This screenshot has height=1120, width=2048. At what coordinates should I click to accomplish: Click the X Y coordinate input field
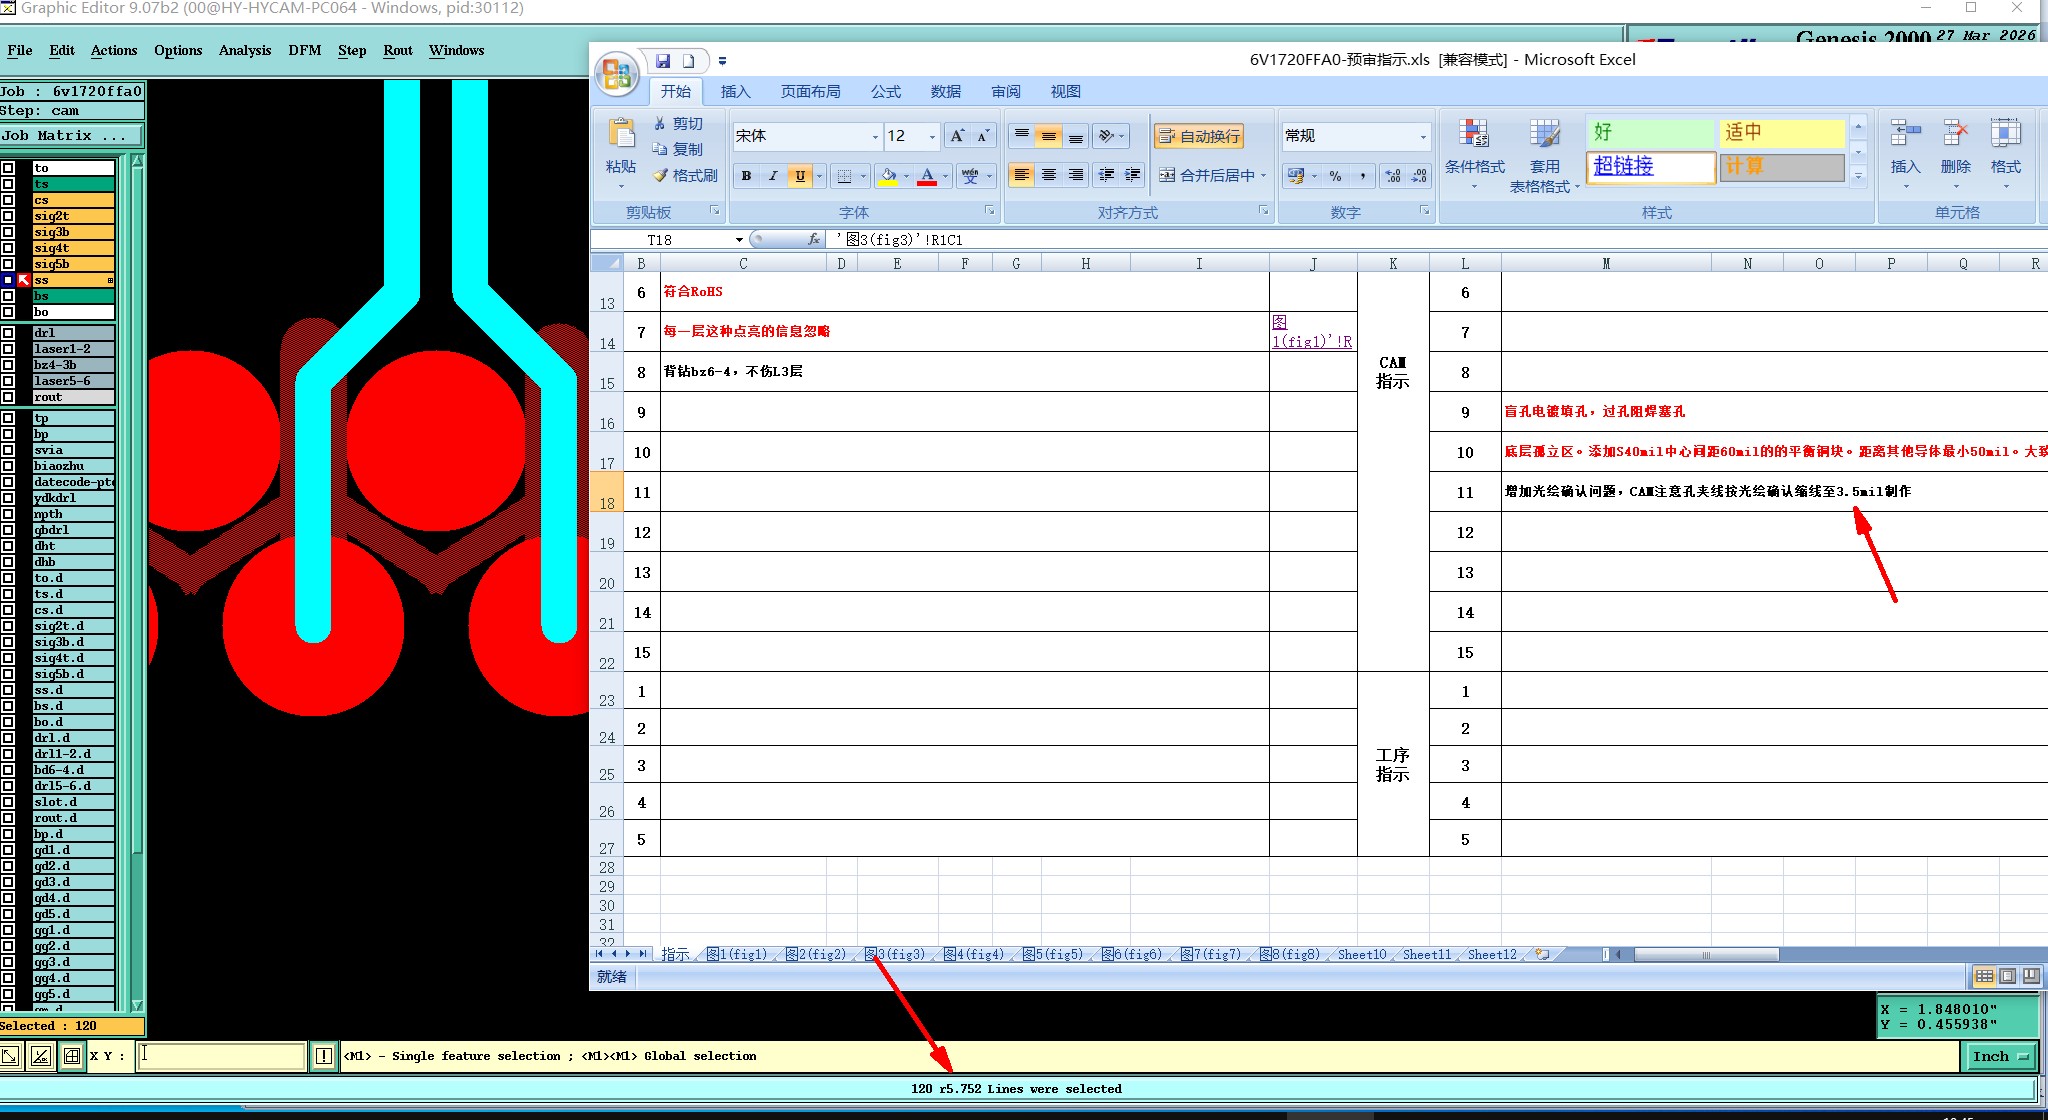pos(221,1056)
